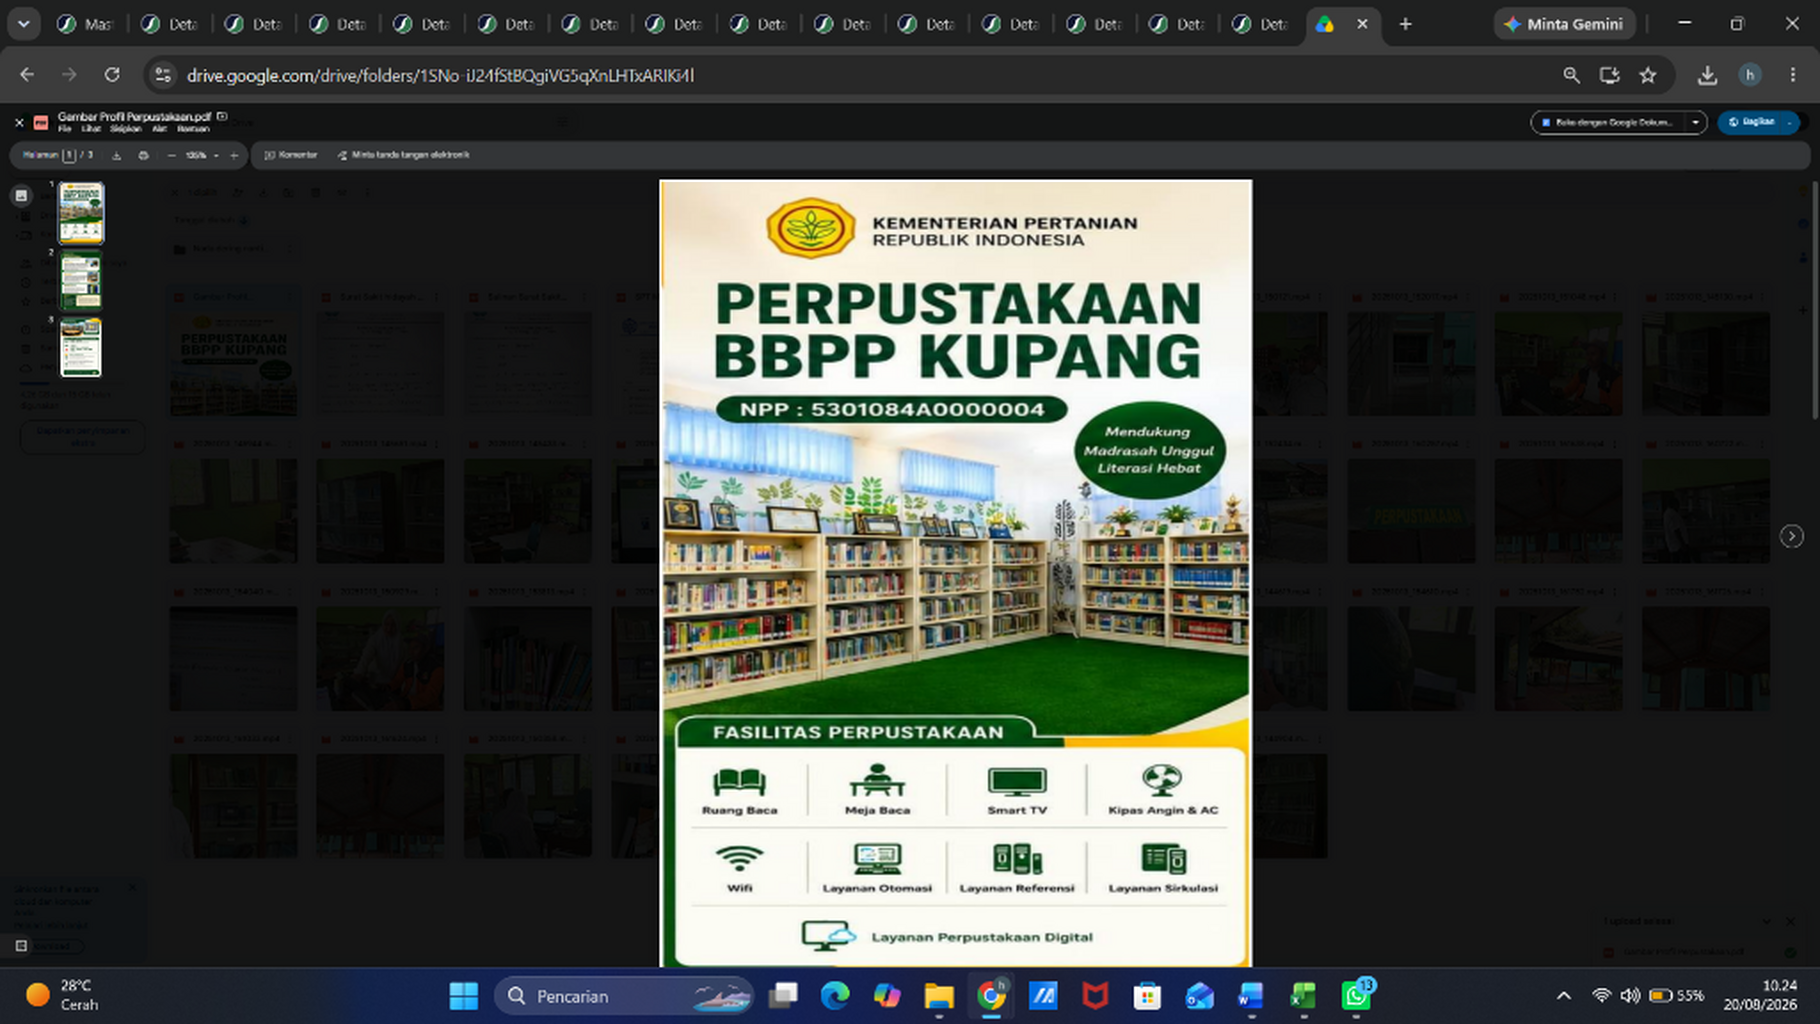Zoom in with the plus icon
This screenshot has width=1820, height=1024.
click(234, 155)
